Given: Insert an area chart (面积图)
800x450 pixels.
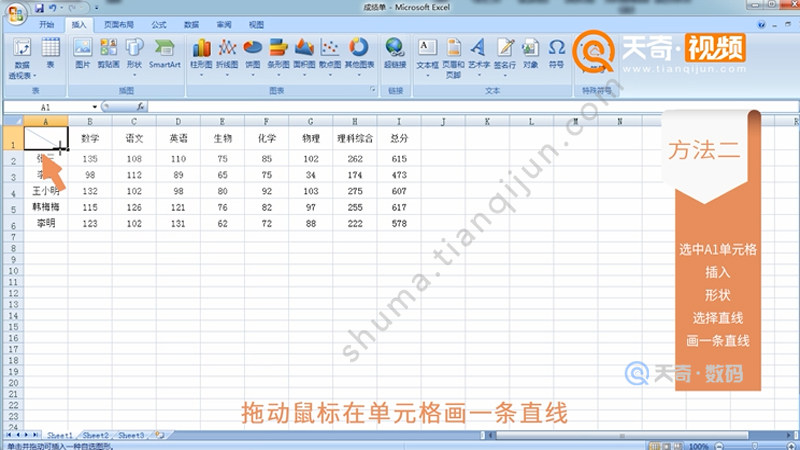Looking at the screenshot, I should pyautogui.click(x=304, y=57).
